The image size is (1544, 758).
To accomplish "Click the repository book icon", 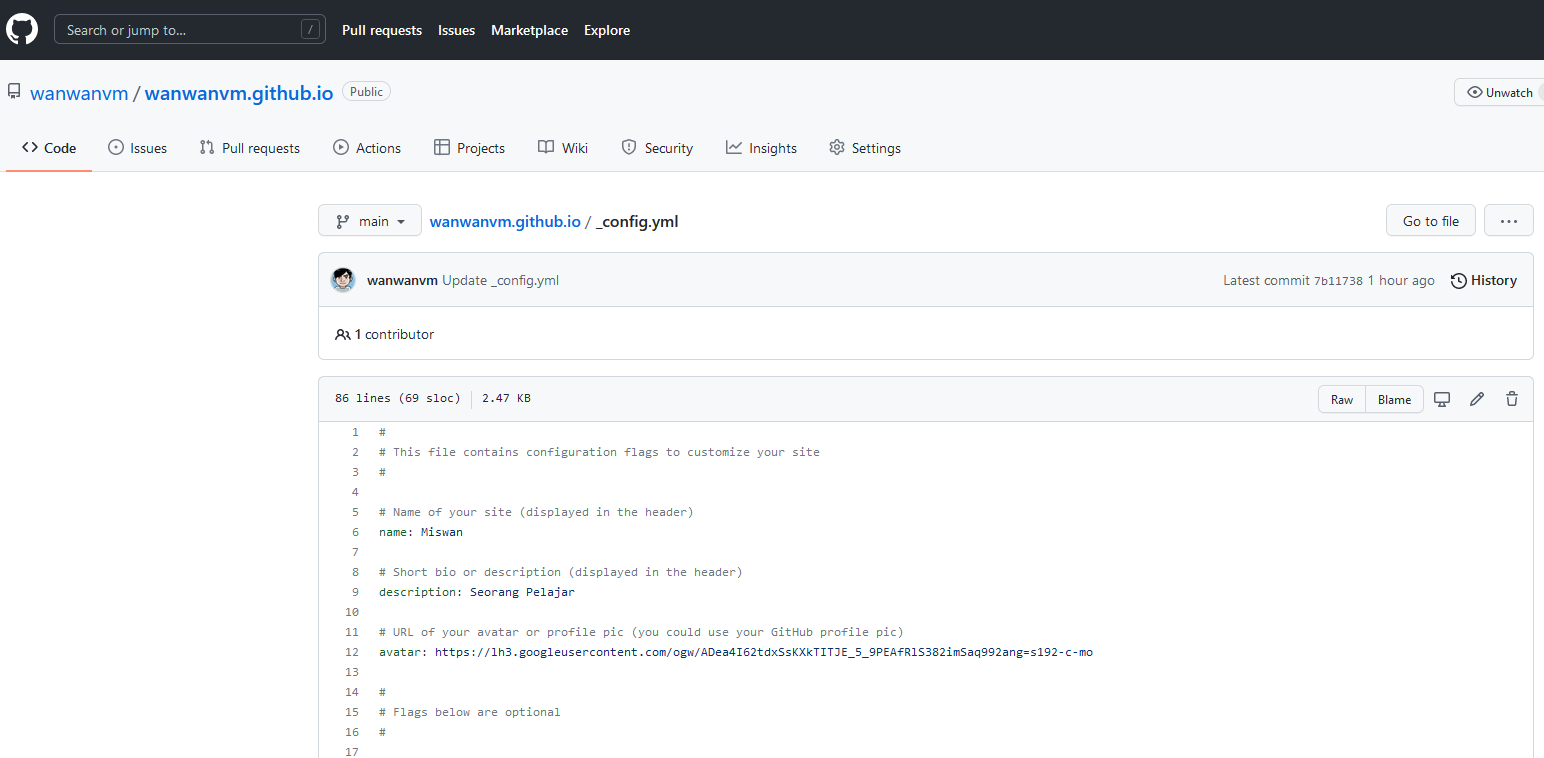I will tap(14, 92).
